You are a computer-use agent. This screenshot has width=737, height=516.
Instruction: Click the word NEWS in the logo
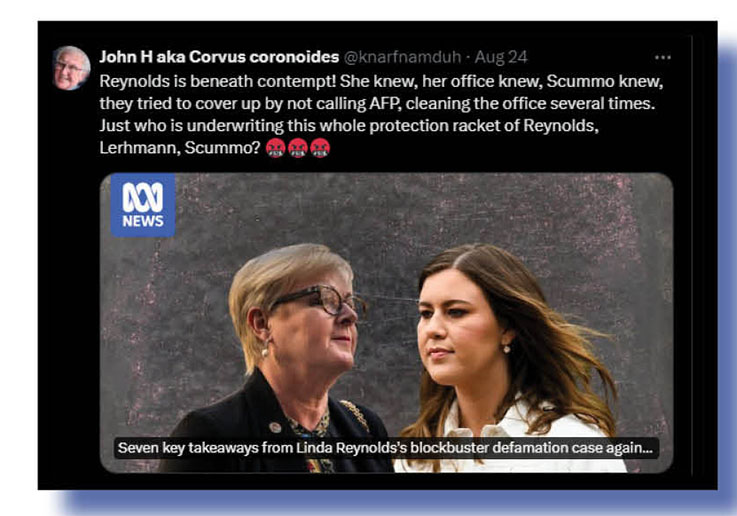143,220
